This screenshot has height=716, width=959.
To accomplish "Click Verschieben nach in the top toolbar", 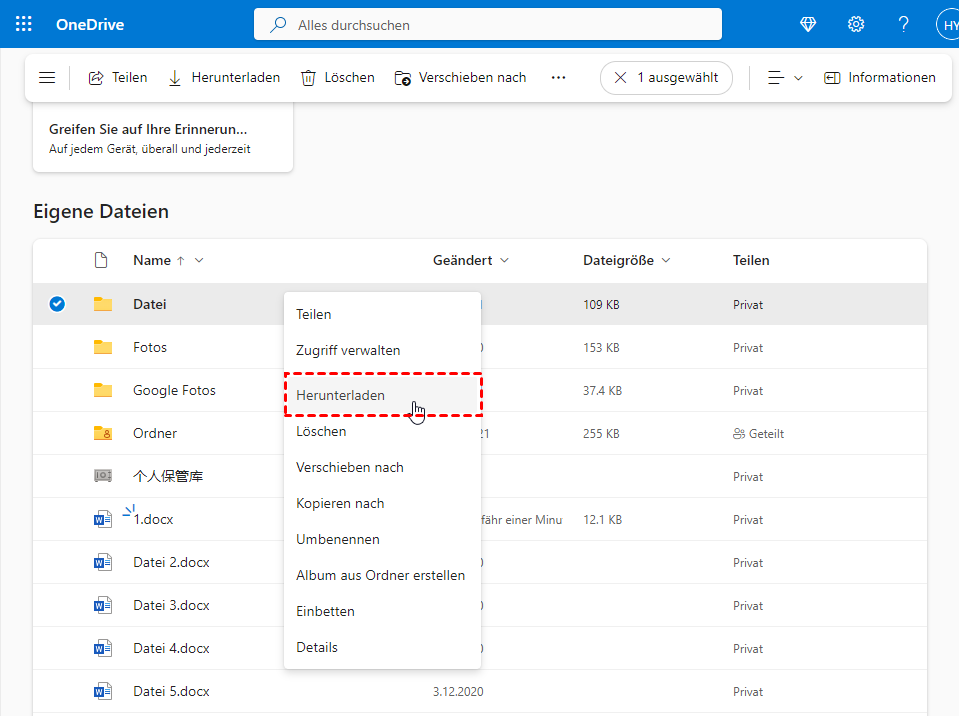I will coord(461,78).
